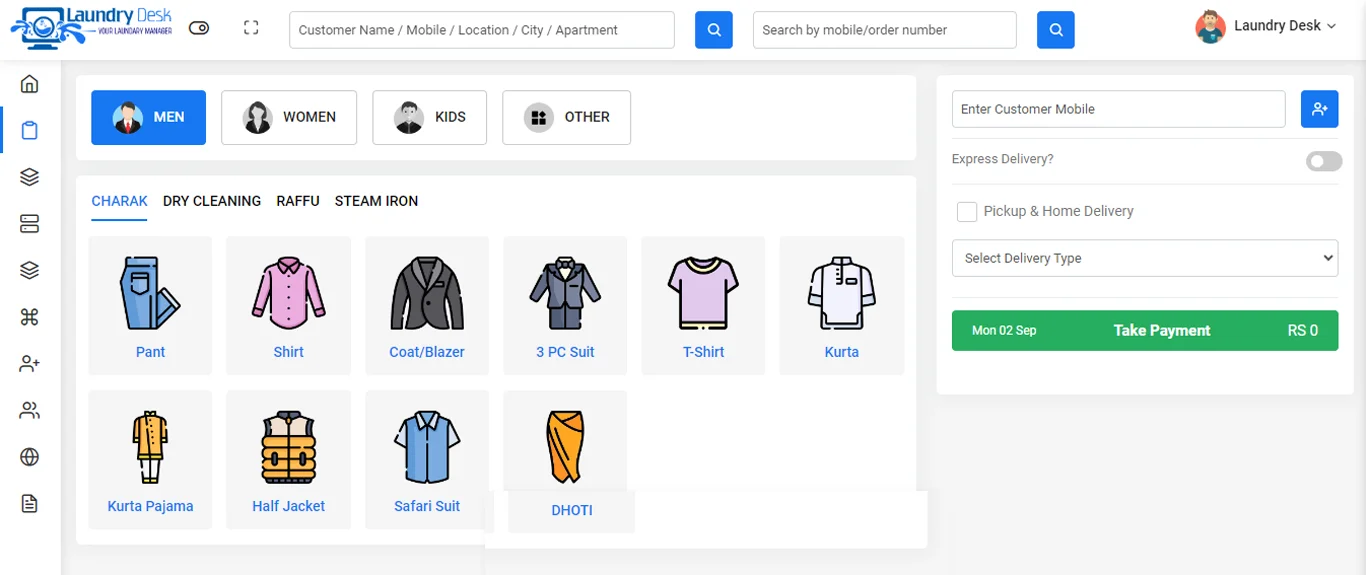Open the Select Delivery Type dropdown

coord(1144,258)
